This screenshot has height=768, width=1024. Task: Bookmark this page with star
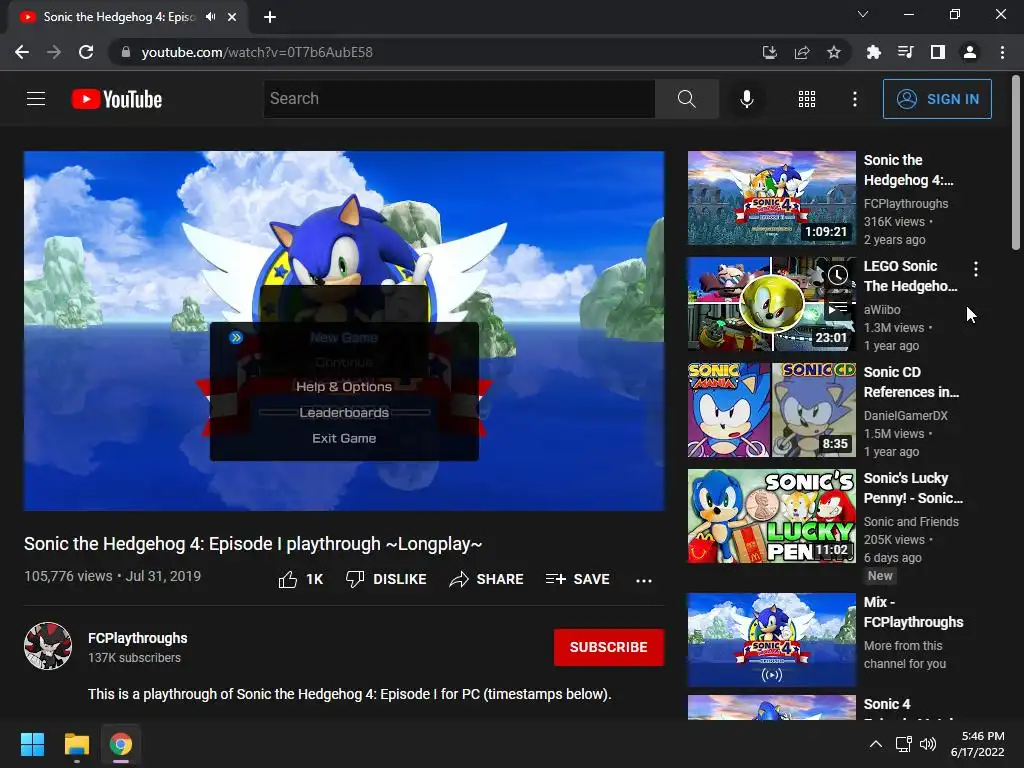coord(834,52)
